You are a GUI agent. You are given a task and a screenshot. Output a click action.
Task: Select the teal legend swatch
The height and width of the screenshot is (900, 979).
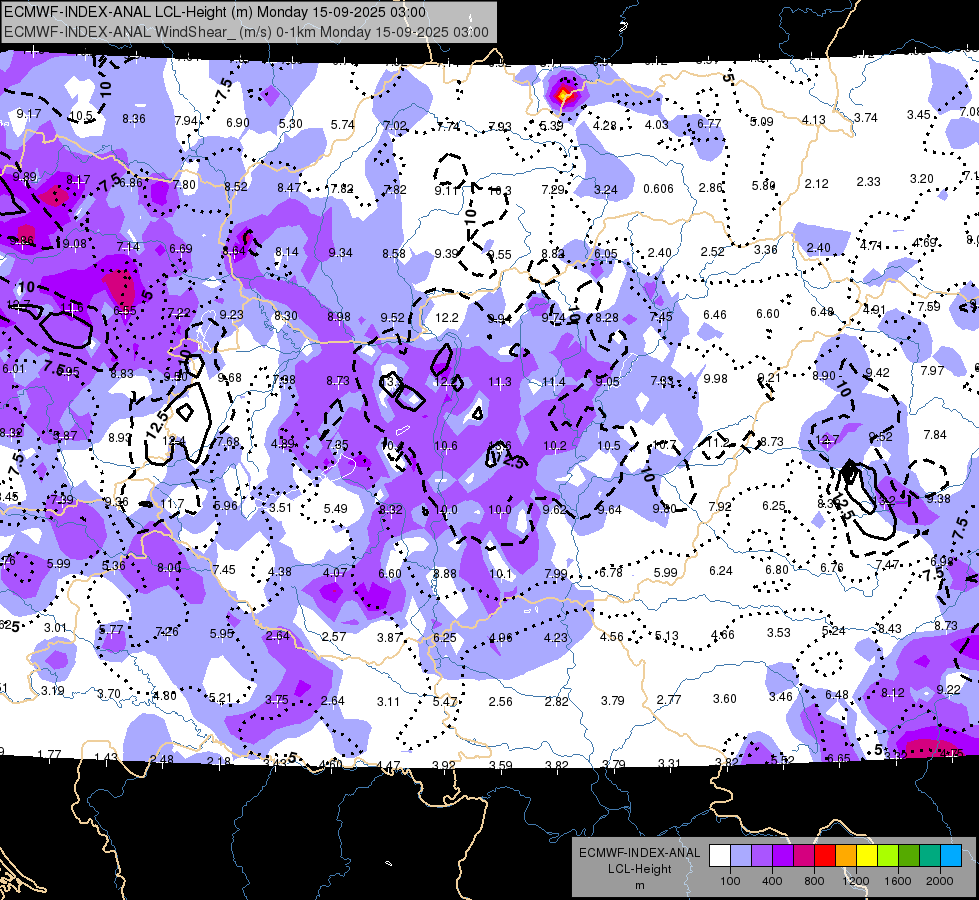pyautogui.click(x=930, y=856)
